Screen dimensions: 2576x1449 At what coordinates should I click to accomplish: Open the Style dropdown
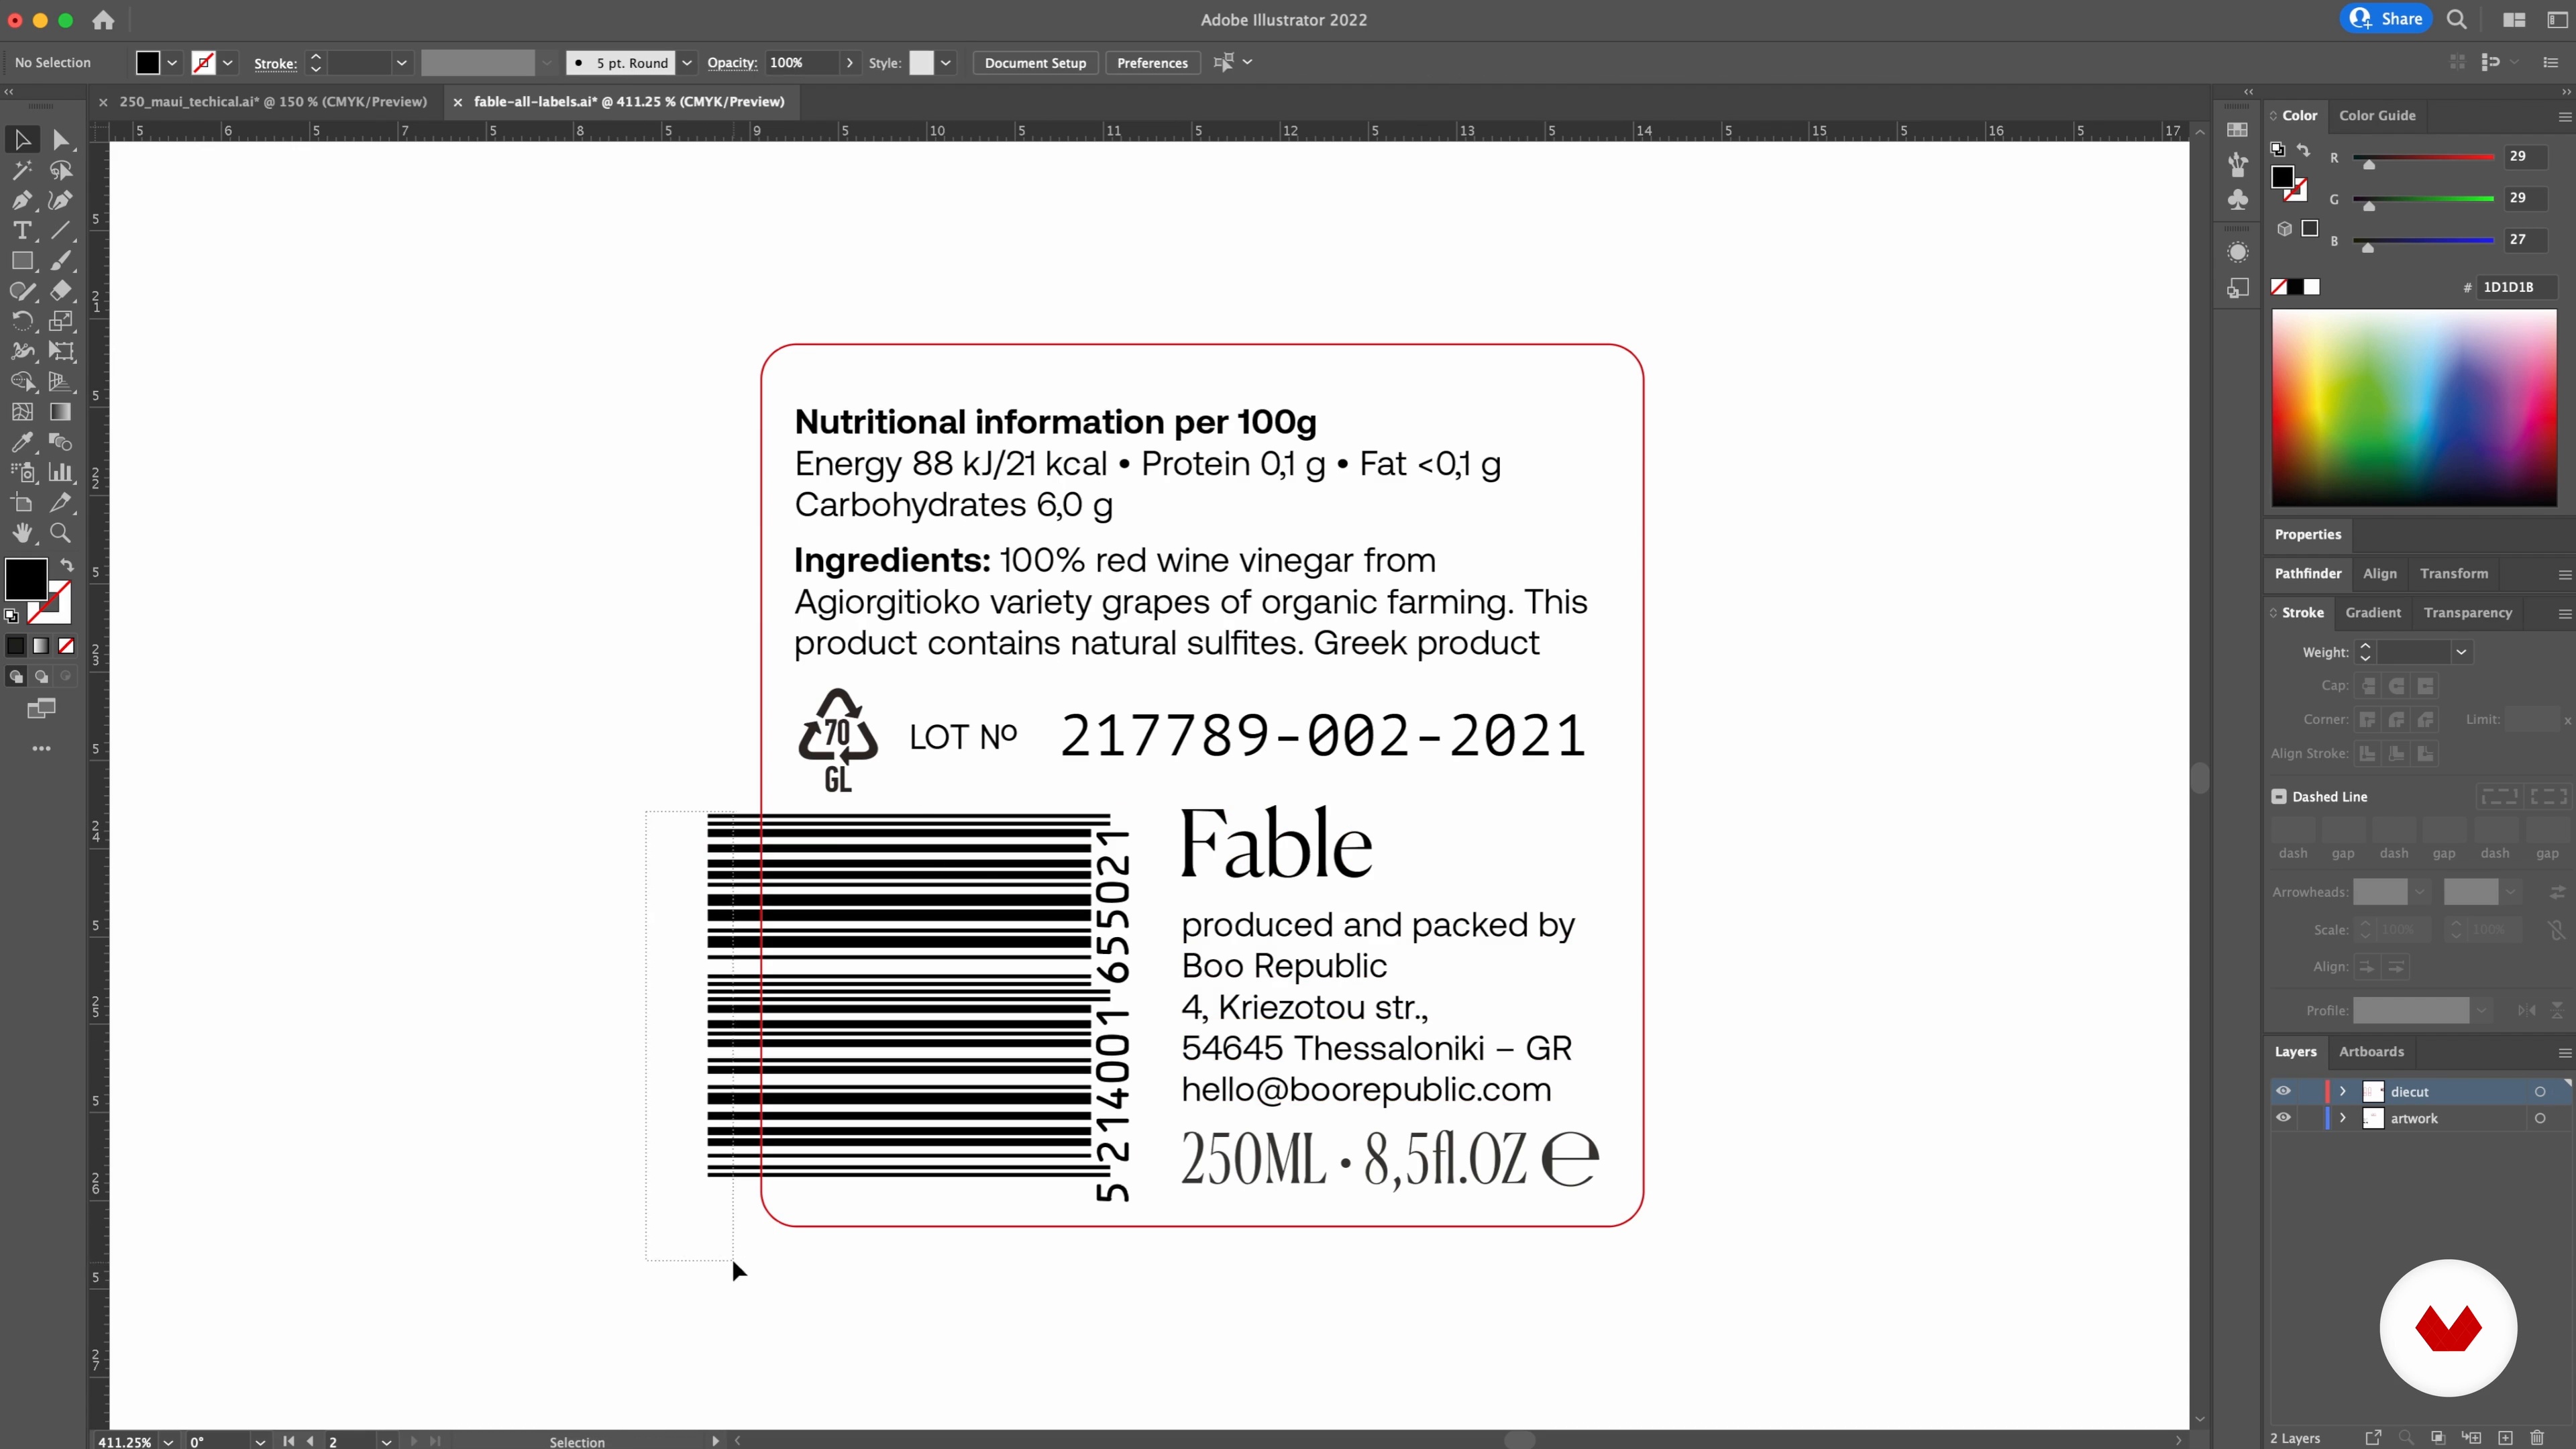tap(945, 63)
